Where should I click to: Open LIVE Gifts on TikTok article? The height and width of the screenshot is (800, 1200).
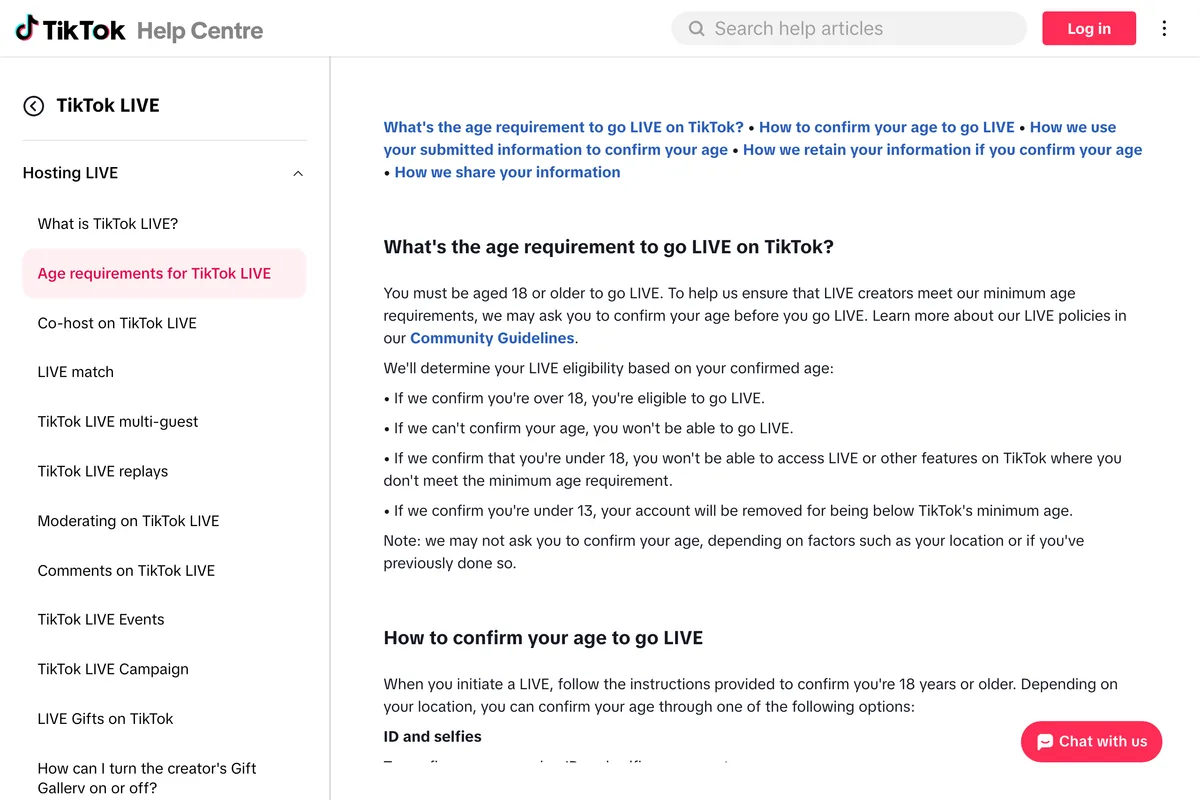(x=105, y=719)
